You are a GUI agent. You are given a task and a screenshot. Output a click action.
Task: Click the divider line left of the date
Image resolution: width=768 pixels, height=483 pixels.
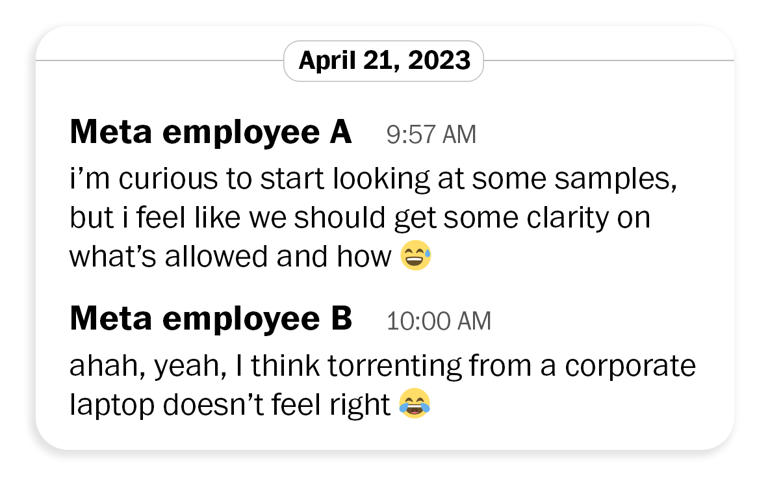tap(160, 60)
